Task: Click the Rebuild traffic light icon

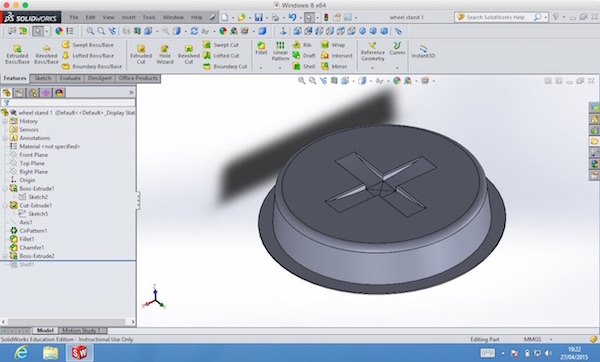Action: click(x=326, y=17)
